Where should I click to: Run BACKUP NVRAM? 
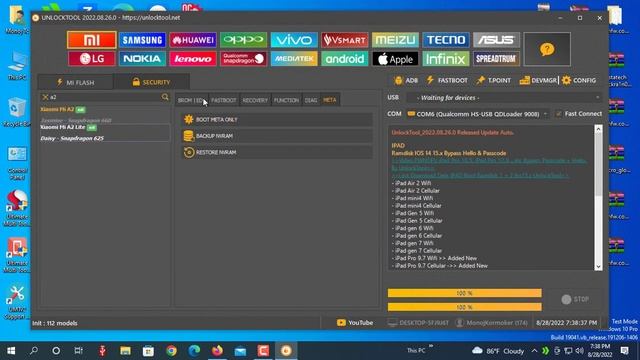(x=277, y=136)
